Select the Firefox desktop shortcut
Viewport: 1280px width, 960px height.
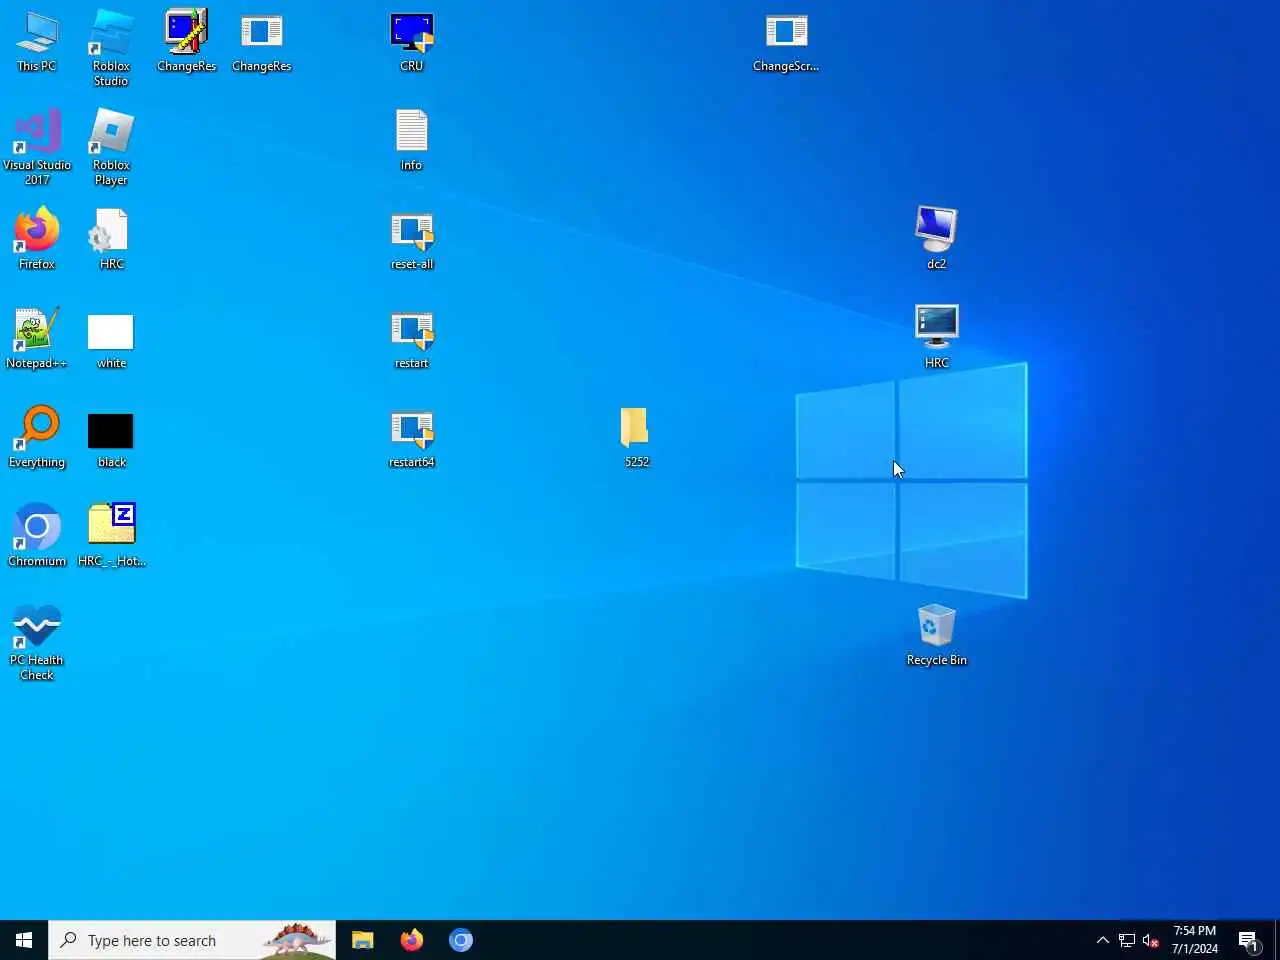point(37,240)
